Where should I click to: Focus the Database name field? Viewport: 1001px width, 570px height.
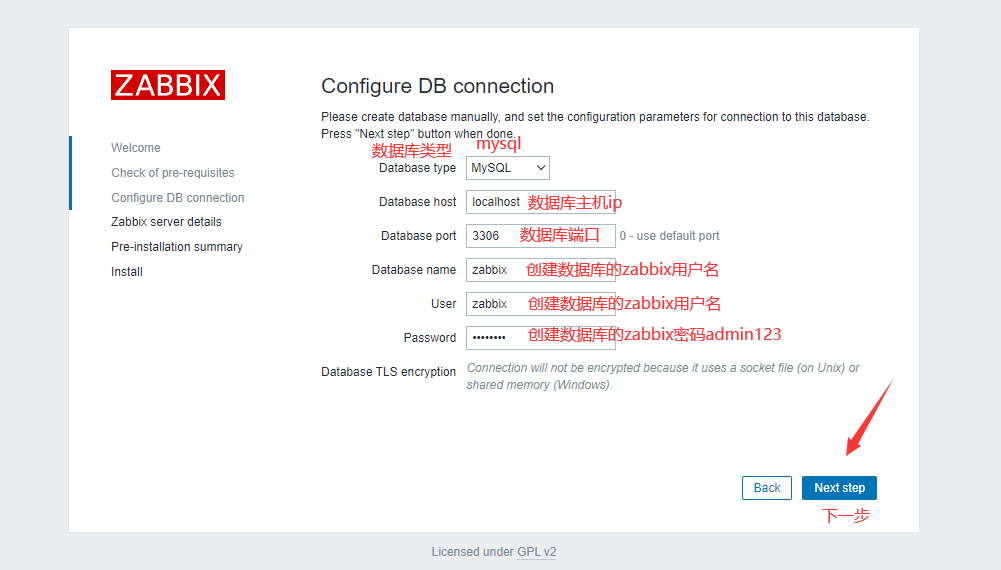tap(541, 269)
